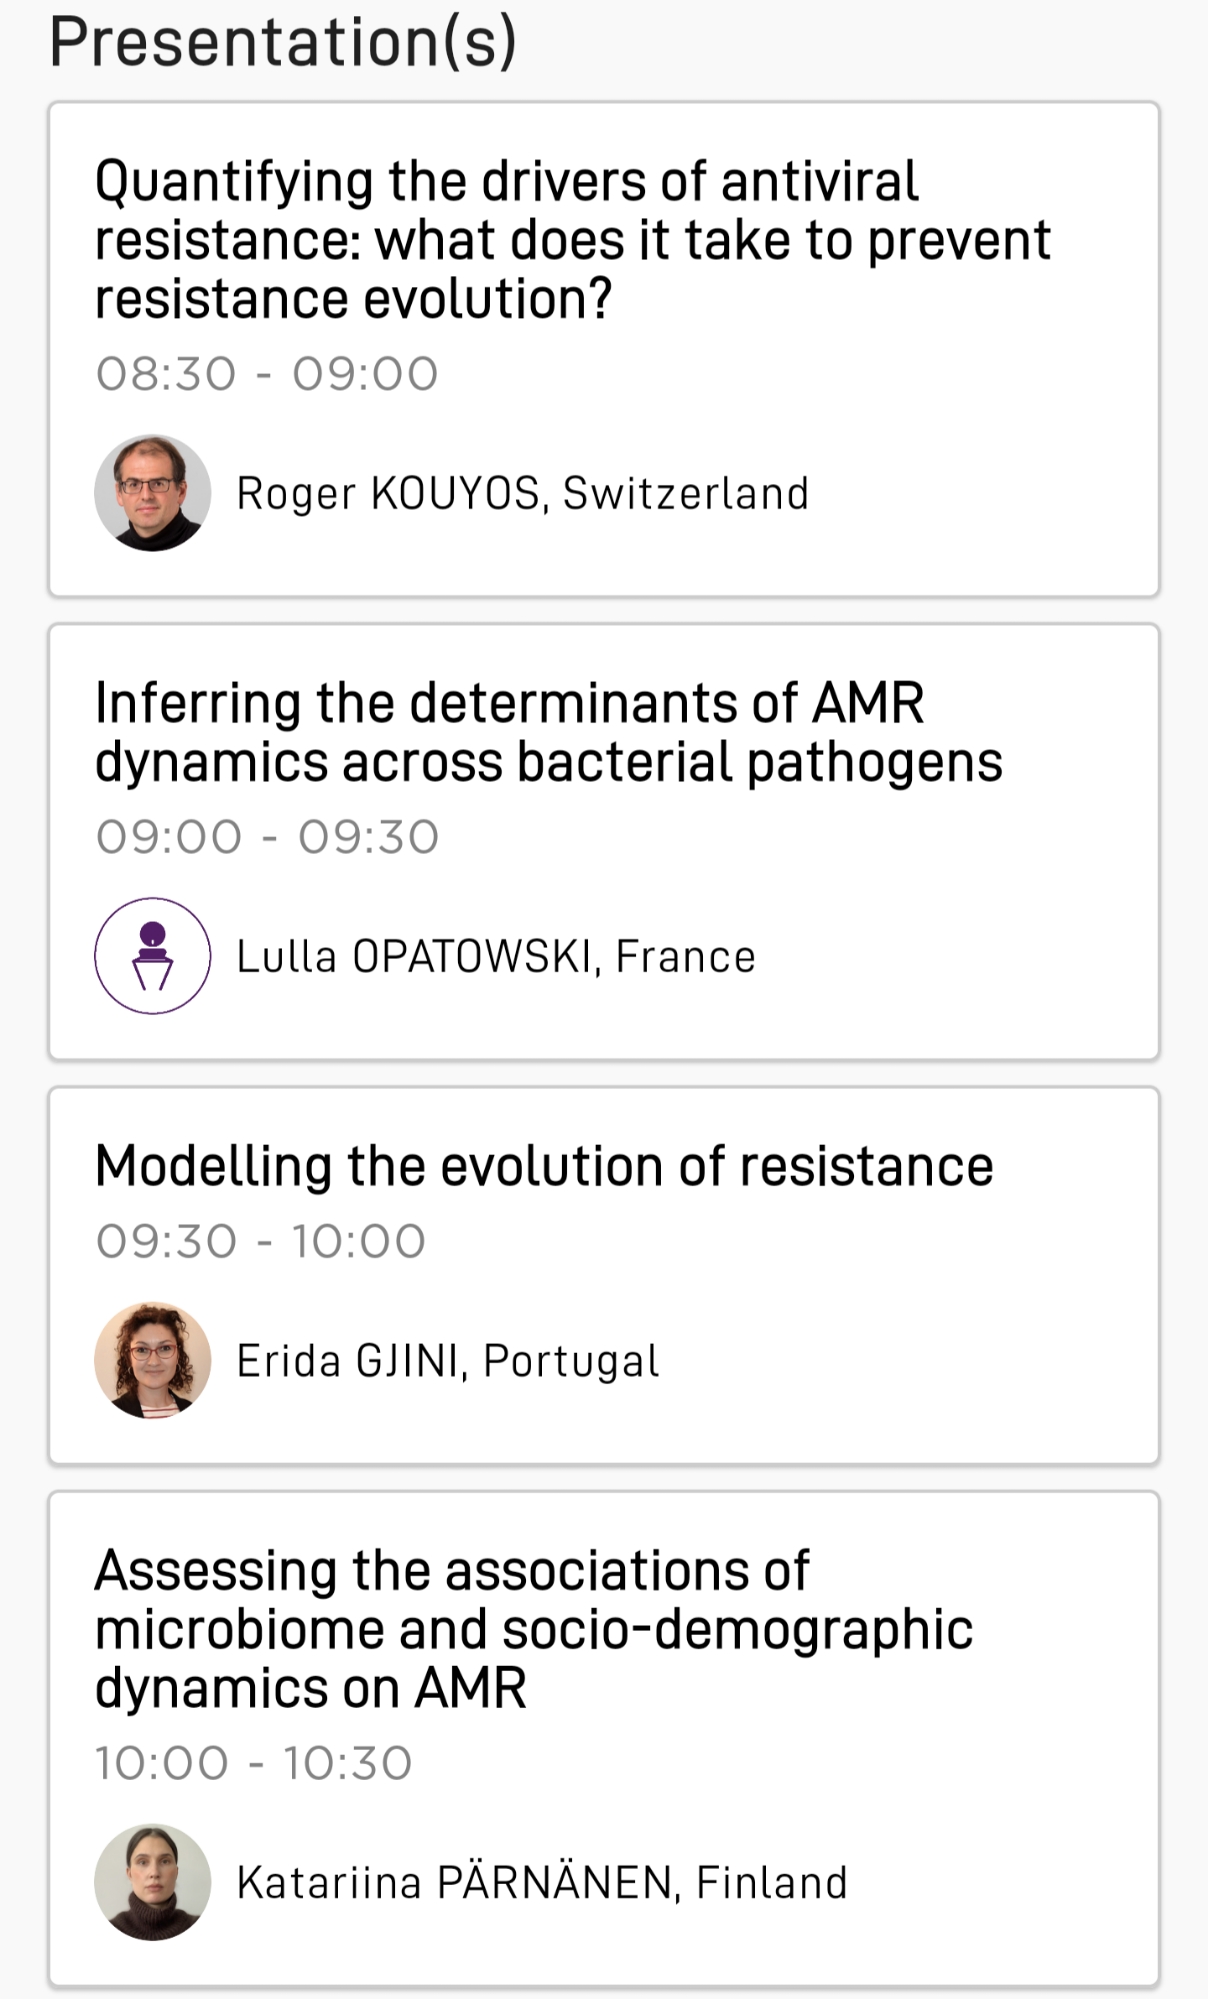The width and height of the screenshot is (1208, 1999).
Task: Open the Inferring AMR determinants presentation title
Action: pyautogui.click(x=548, y=732)
